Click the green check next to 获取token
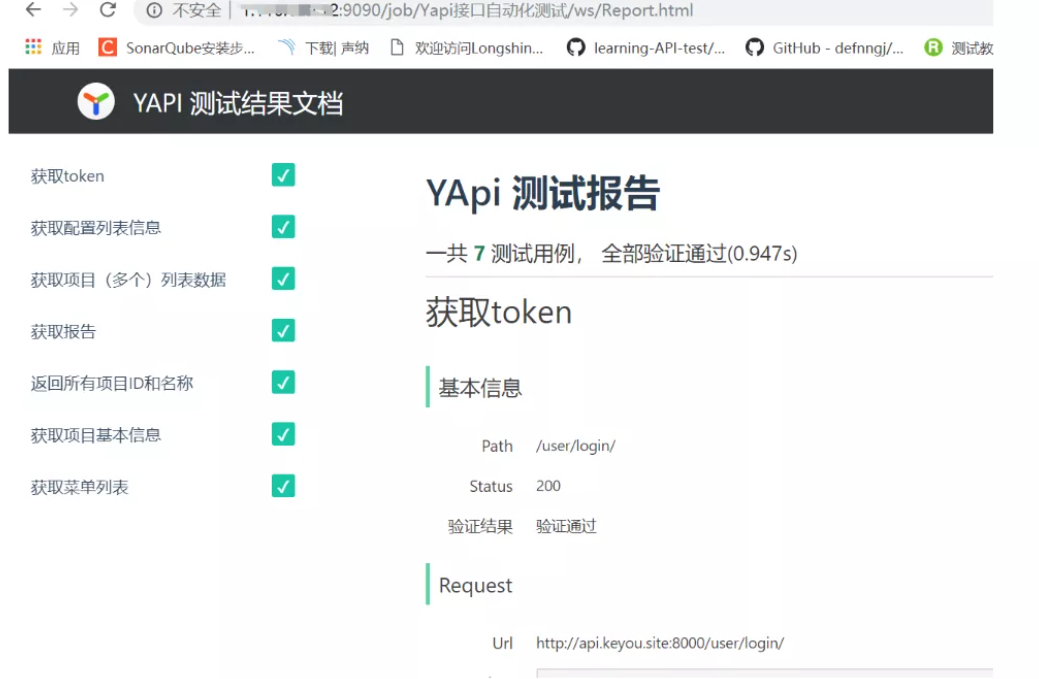 pyautogui.click(x=283, y=175)
